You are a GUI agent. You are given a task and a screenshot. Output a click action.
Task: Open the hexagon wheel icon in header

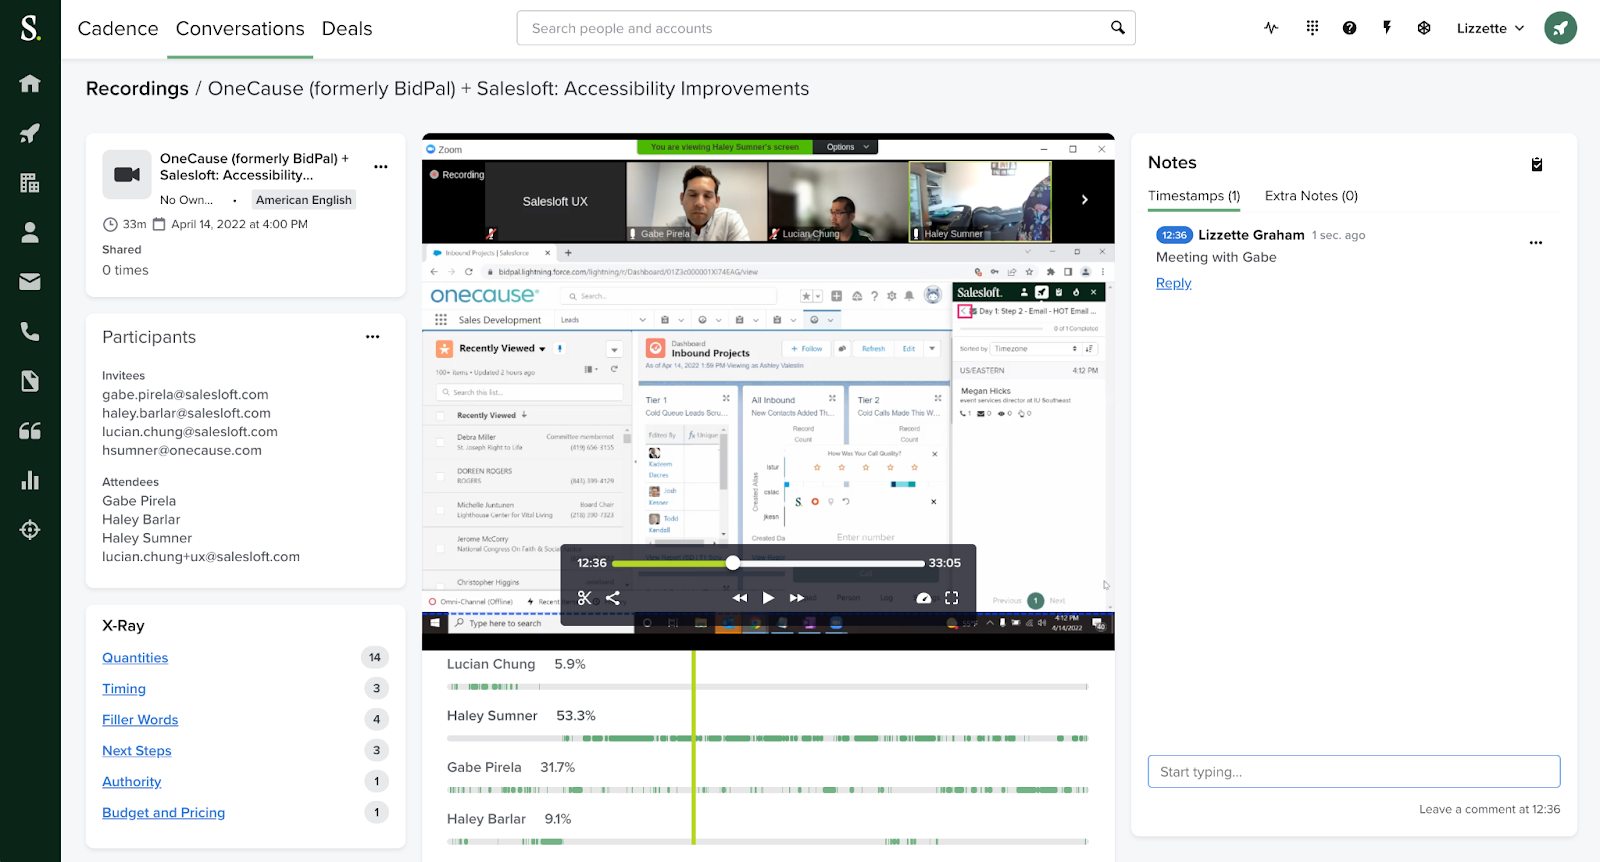pyautogui.click(x=1424, y=28)
